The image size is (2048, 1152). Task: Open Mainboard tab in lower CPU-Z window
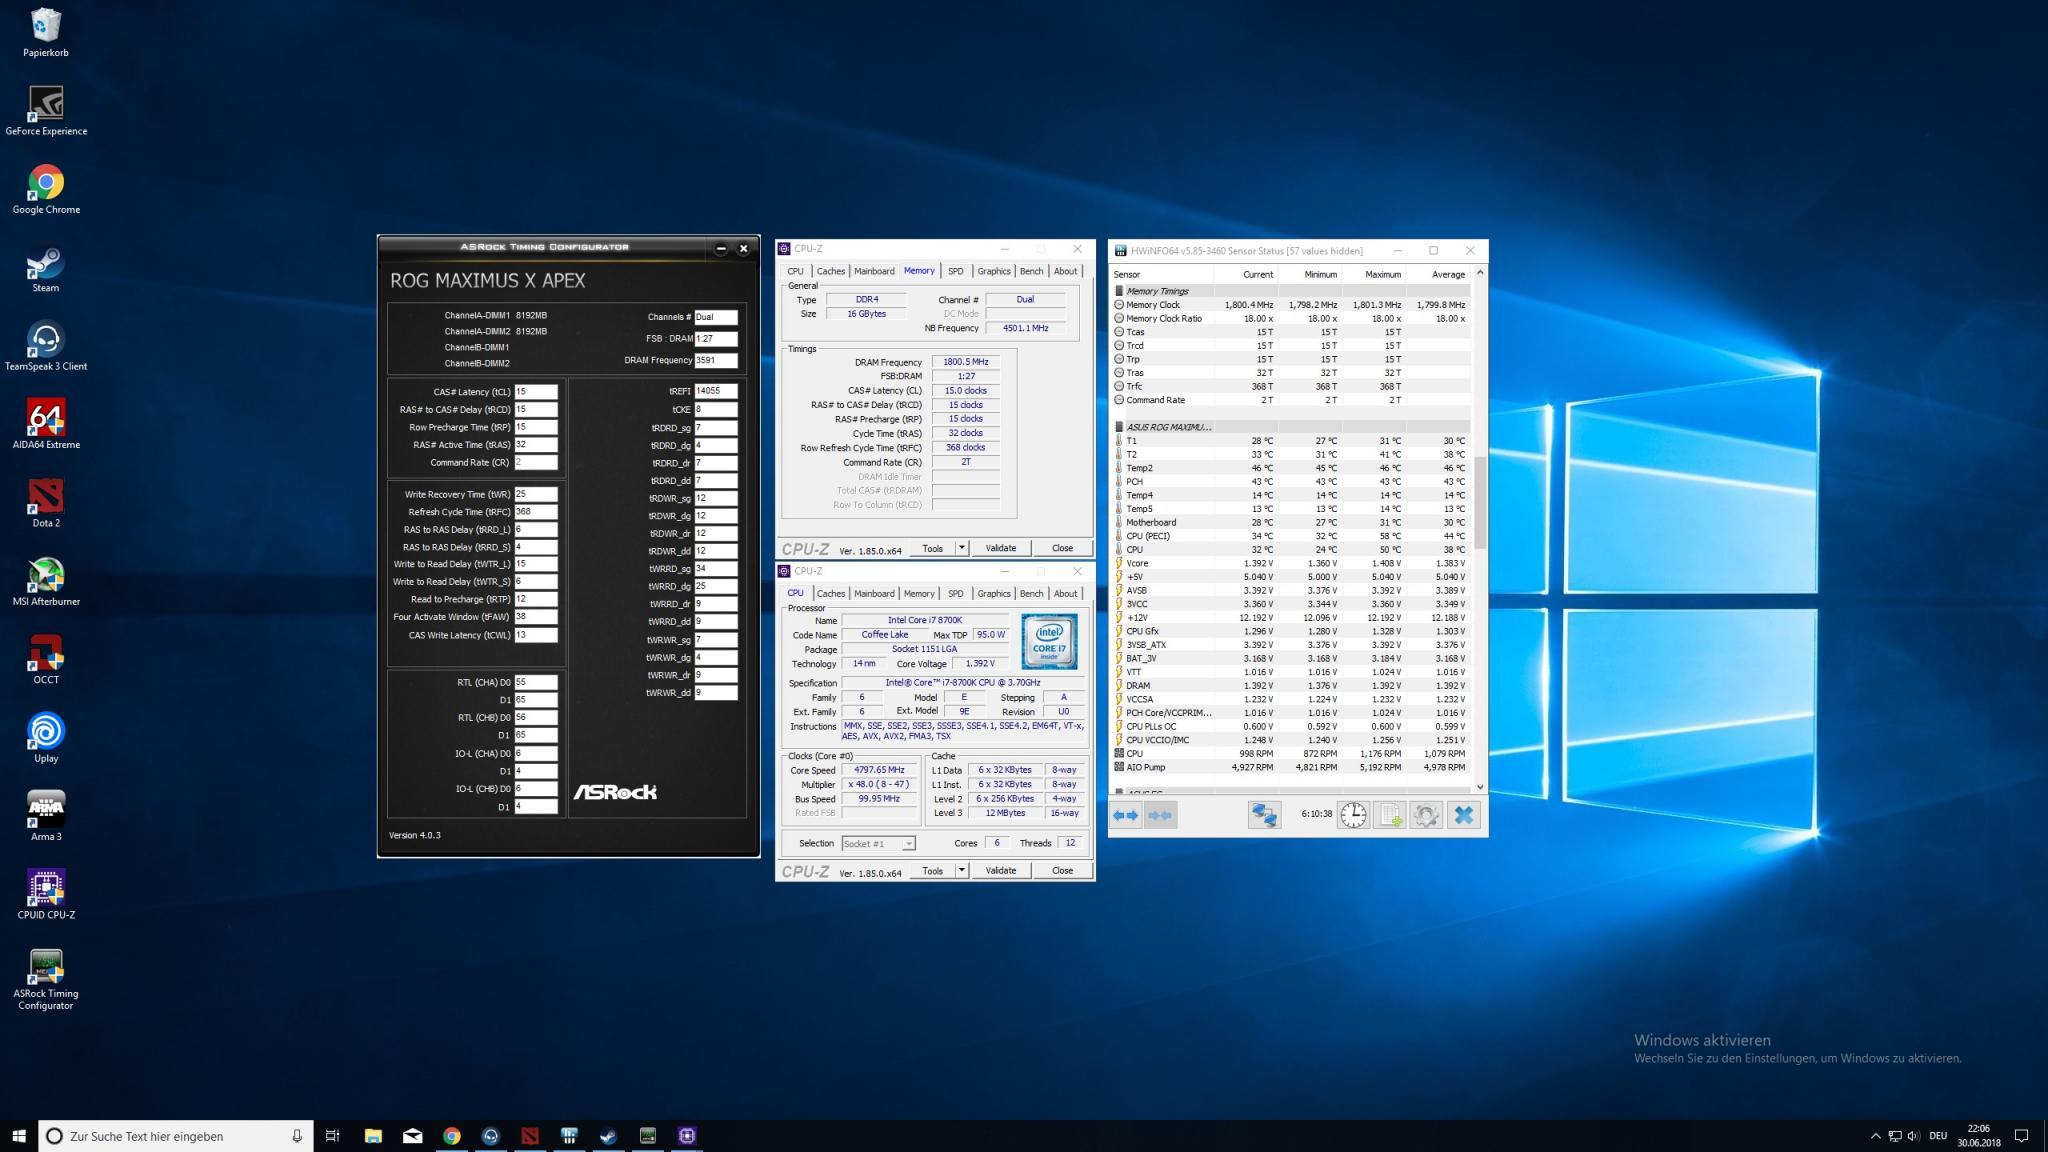[x=873, y=593]
